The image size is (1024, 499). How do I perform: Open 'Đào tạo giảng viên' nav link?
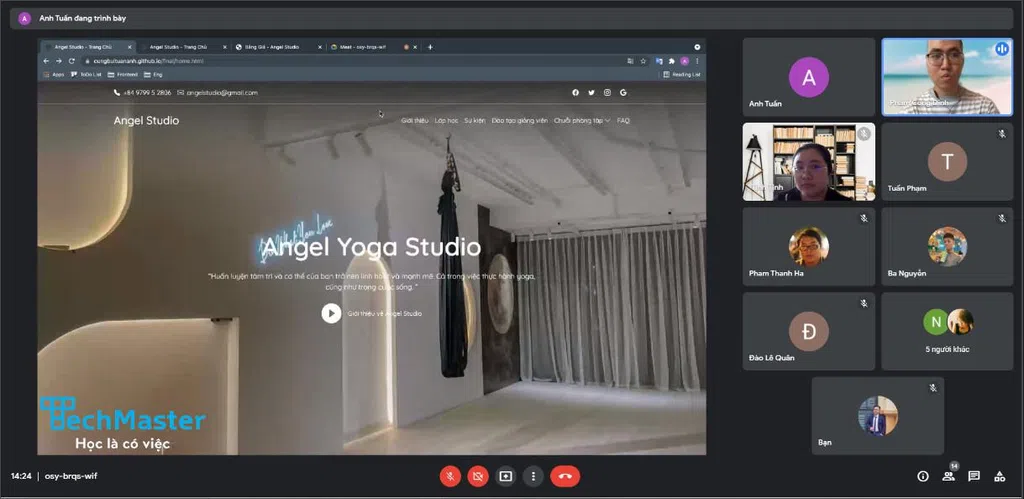pos(520,121)
